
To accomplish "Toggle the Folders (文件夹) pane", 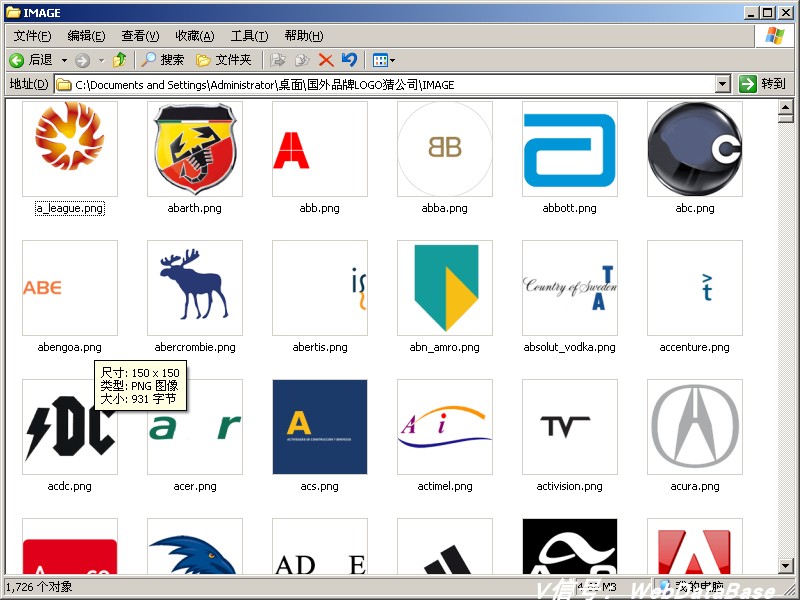I will (224, 60).
